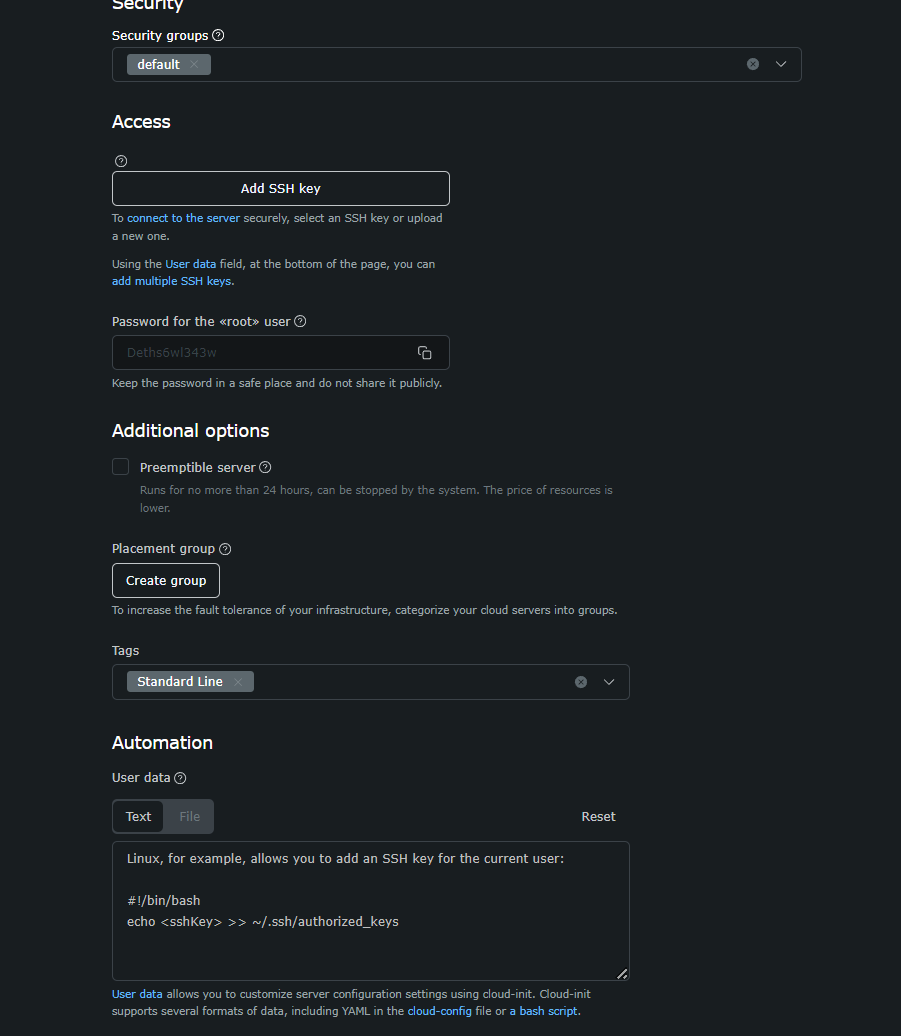The width and height of the screenshot is (901, 1036).
Task: Remove the default security group tag
Action: pyautogui.click(x=194, y=64)
